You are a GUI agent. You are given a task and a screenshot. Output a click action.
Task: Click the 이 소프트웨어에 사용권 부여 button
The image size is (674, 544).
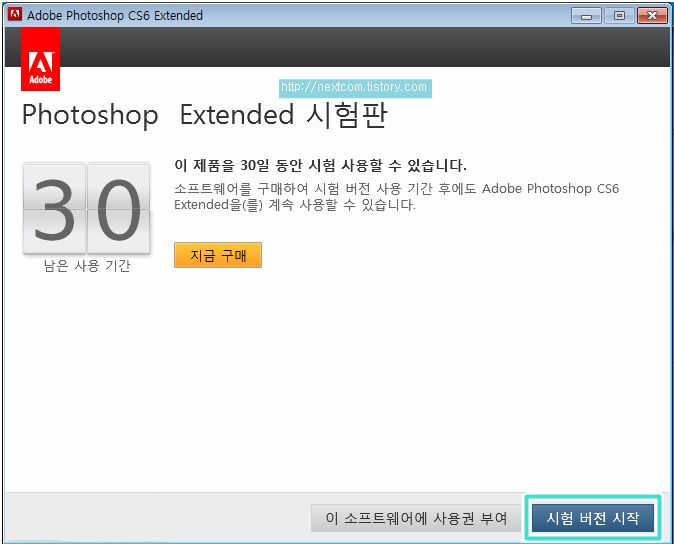[x=416, y=518]
